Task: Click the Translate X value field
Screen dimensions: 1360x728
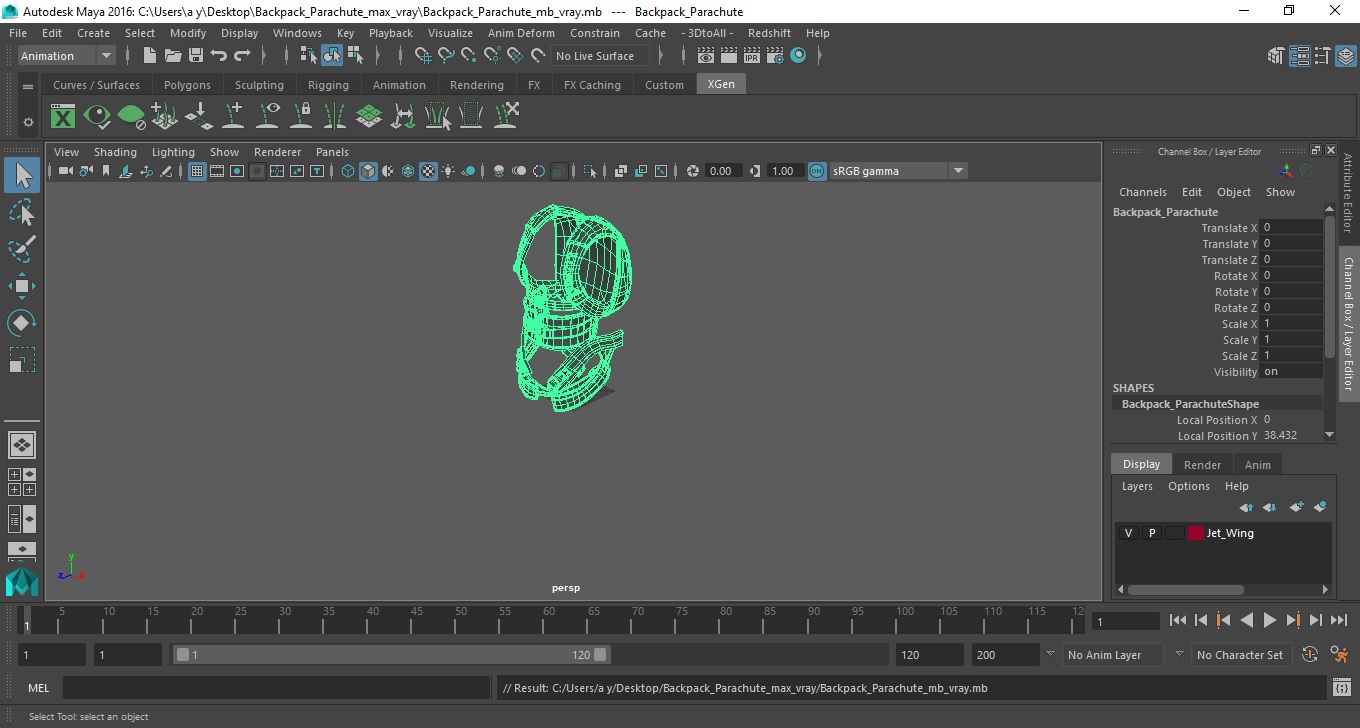Action: point(1291,228)
